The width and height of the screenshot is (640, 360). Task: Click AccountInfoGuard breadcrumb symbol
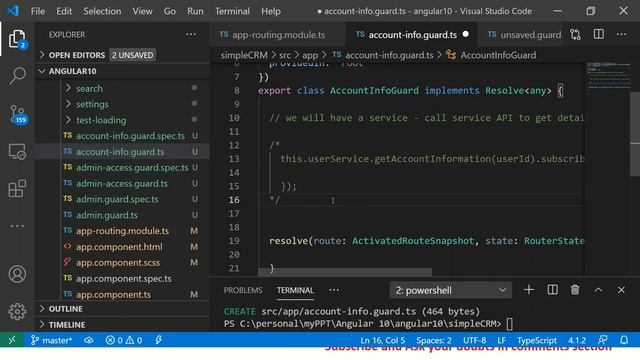point(498,55)
